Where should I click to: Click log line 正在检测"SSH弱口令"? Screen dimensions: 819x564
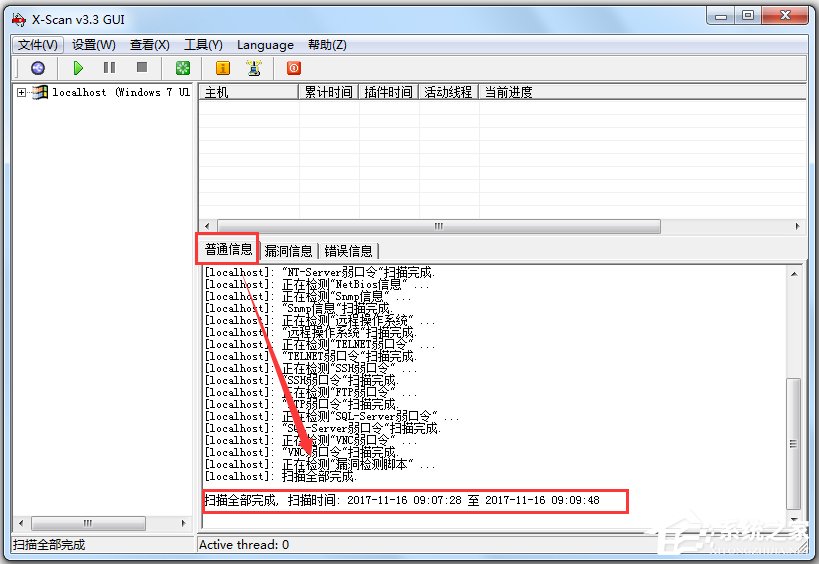coord(311,368)
